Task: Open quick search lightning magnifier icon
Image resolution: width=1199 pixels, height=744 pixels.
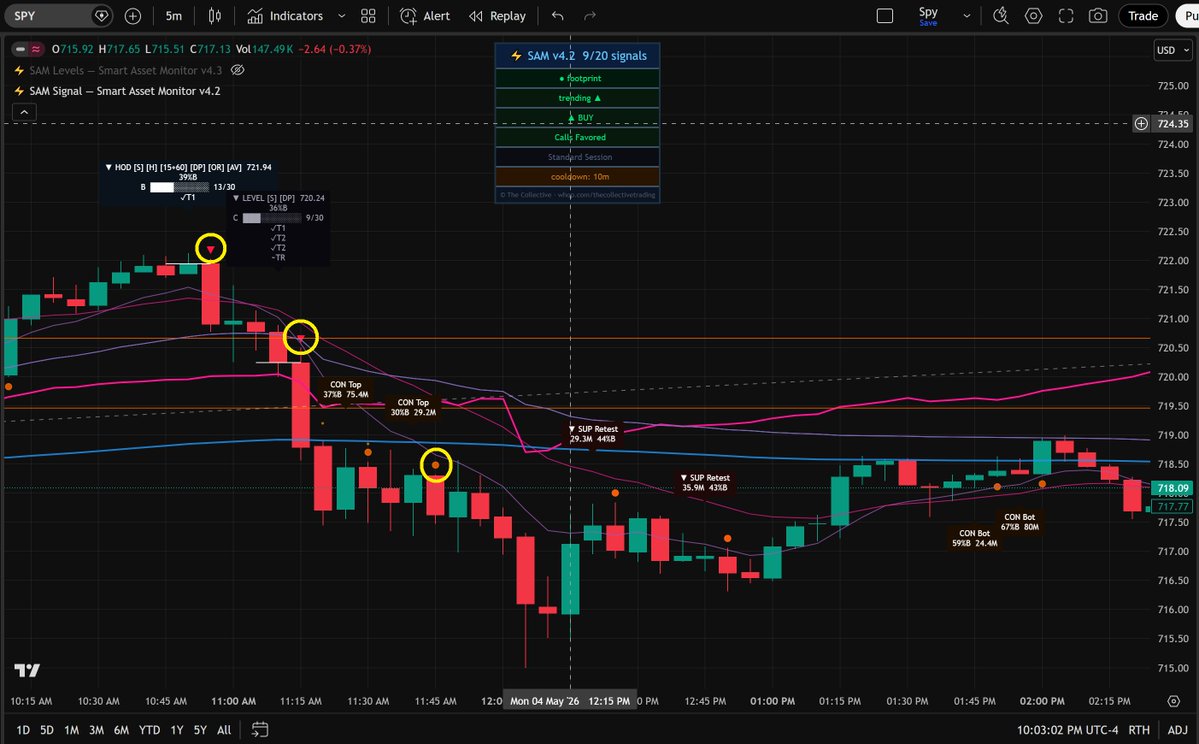Action: pyautogui.click(x=1000, y=15)
